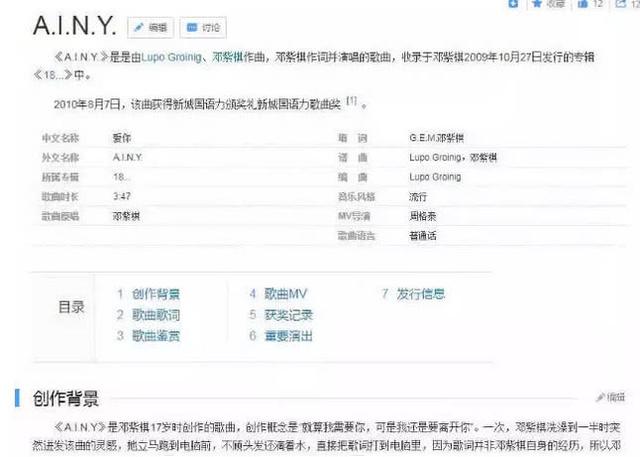Click the 所属专辑 label
This screenshot has width=640, height=457.
coord(60,177)
